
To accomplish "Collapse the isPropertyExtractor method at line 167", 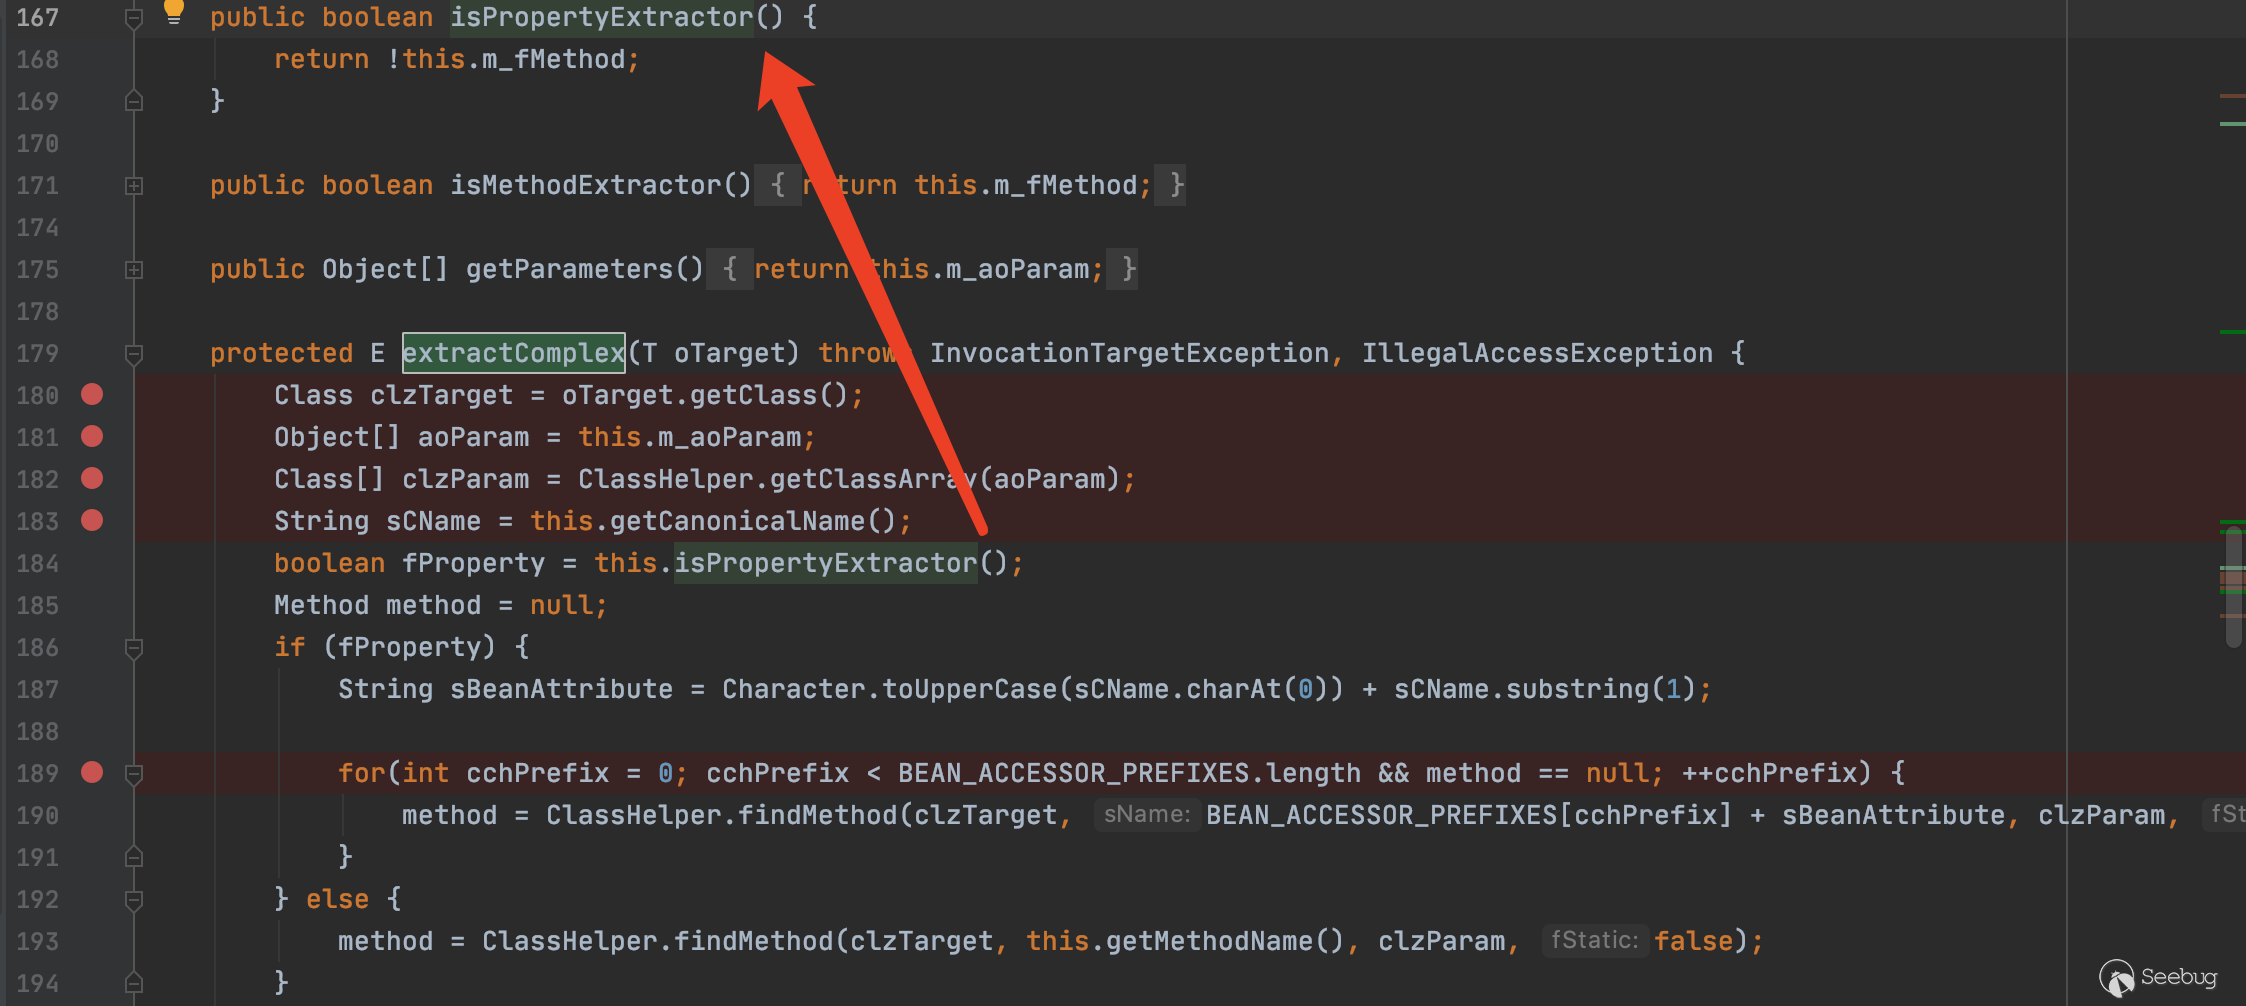I will [134, 18].
